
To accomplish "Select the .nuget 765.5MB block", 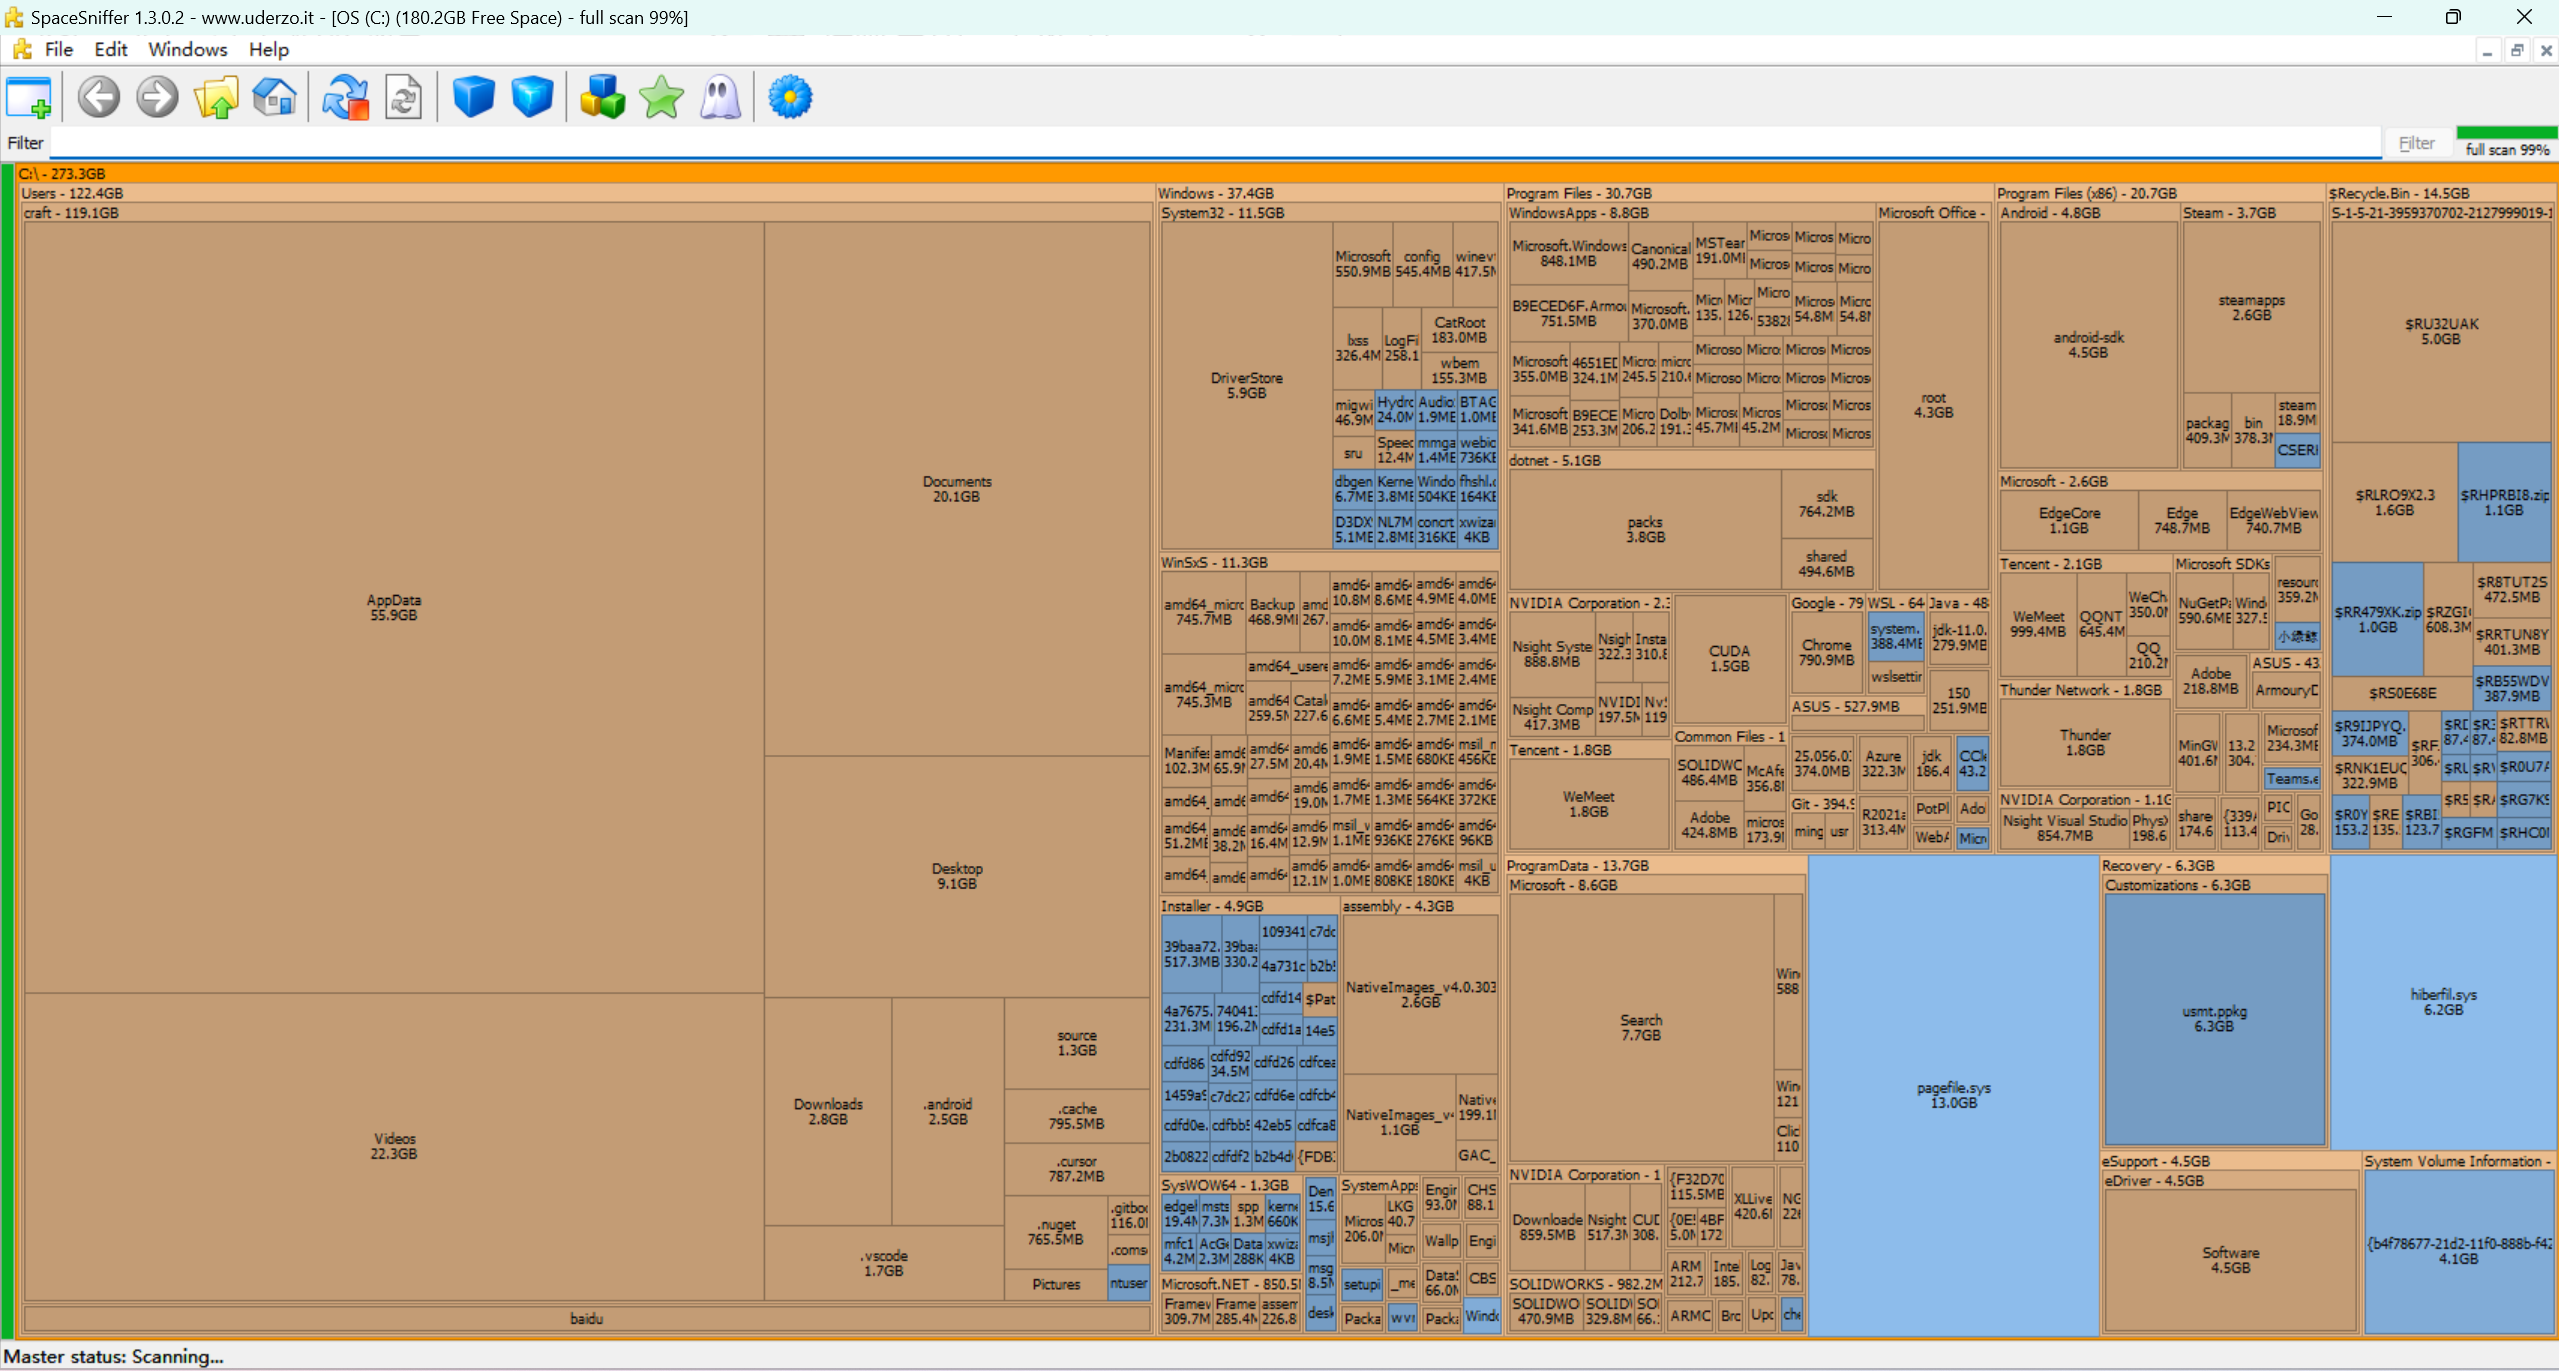I will click(1056, 1231).
